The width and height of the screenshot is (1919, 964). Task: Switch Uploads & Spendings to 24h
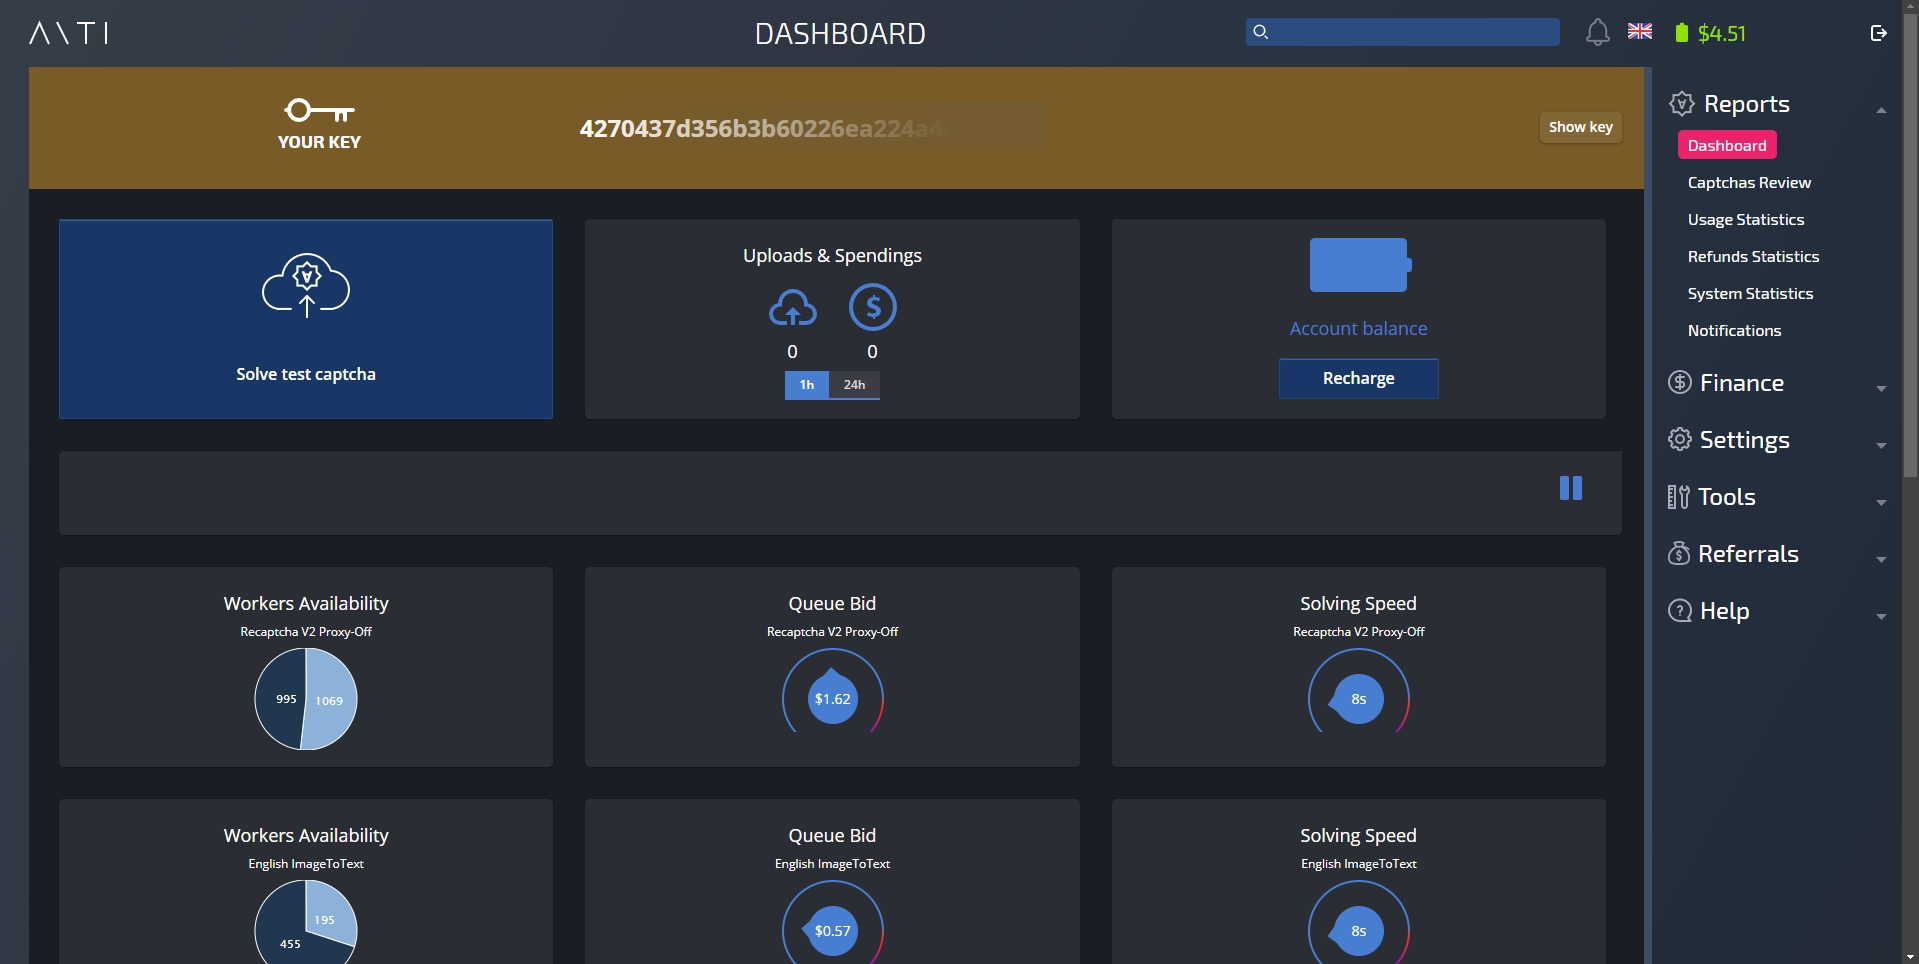[x=854, y=385]
